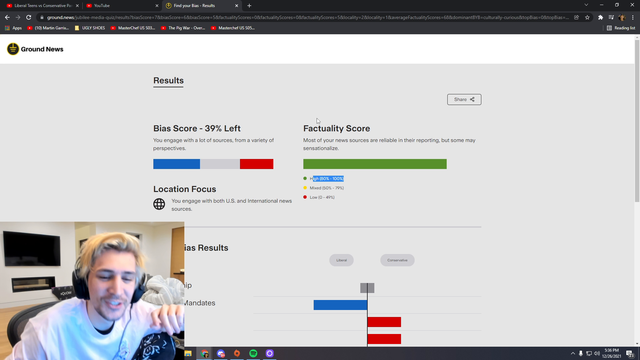Screen dimensions: 640x360
Task: Click the Ground News brand text
Action: click(42, 49)
